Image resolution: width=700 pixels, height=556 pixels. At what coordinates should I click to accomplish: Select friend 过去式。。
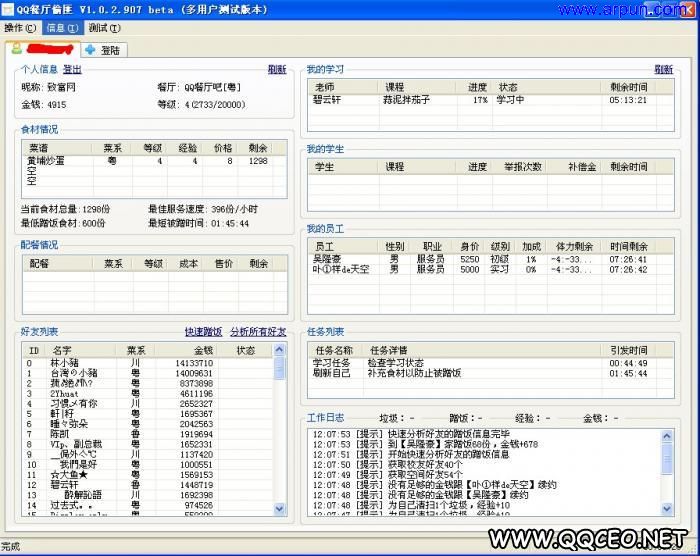pos(147,505)
